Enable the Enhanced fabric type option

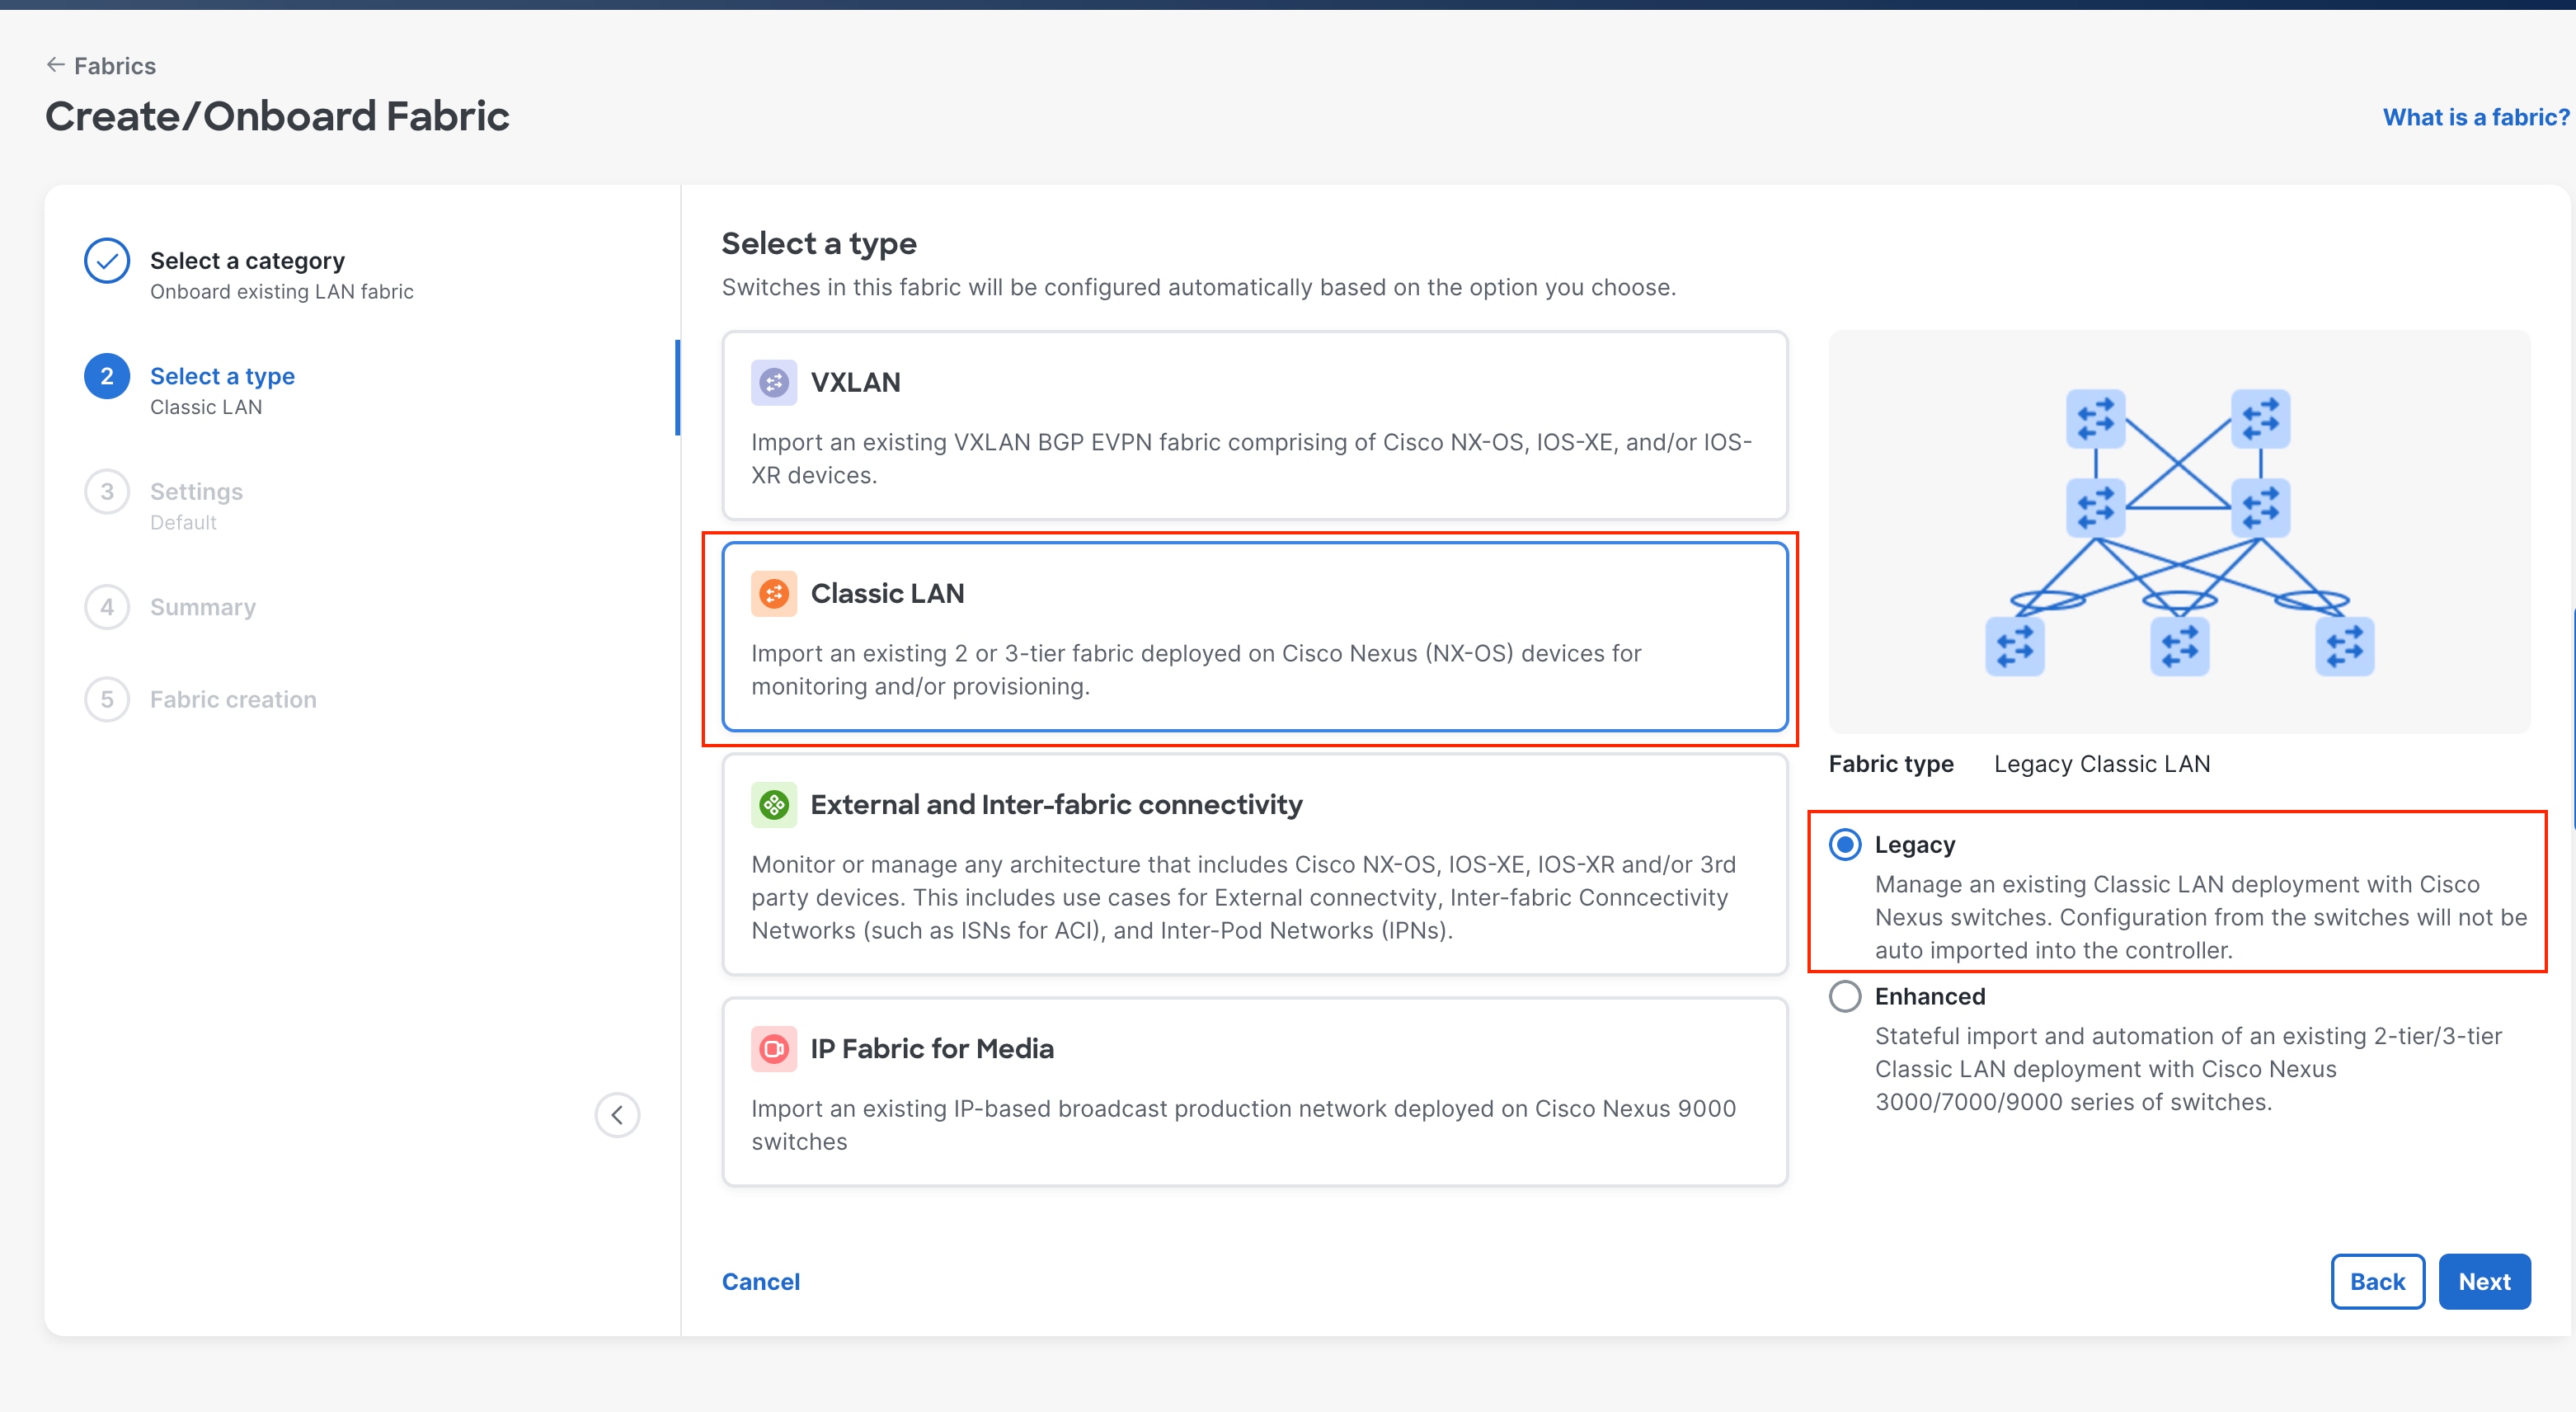[x=1845, y=996]
